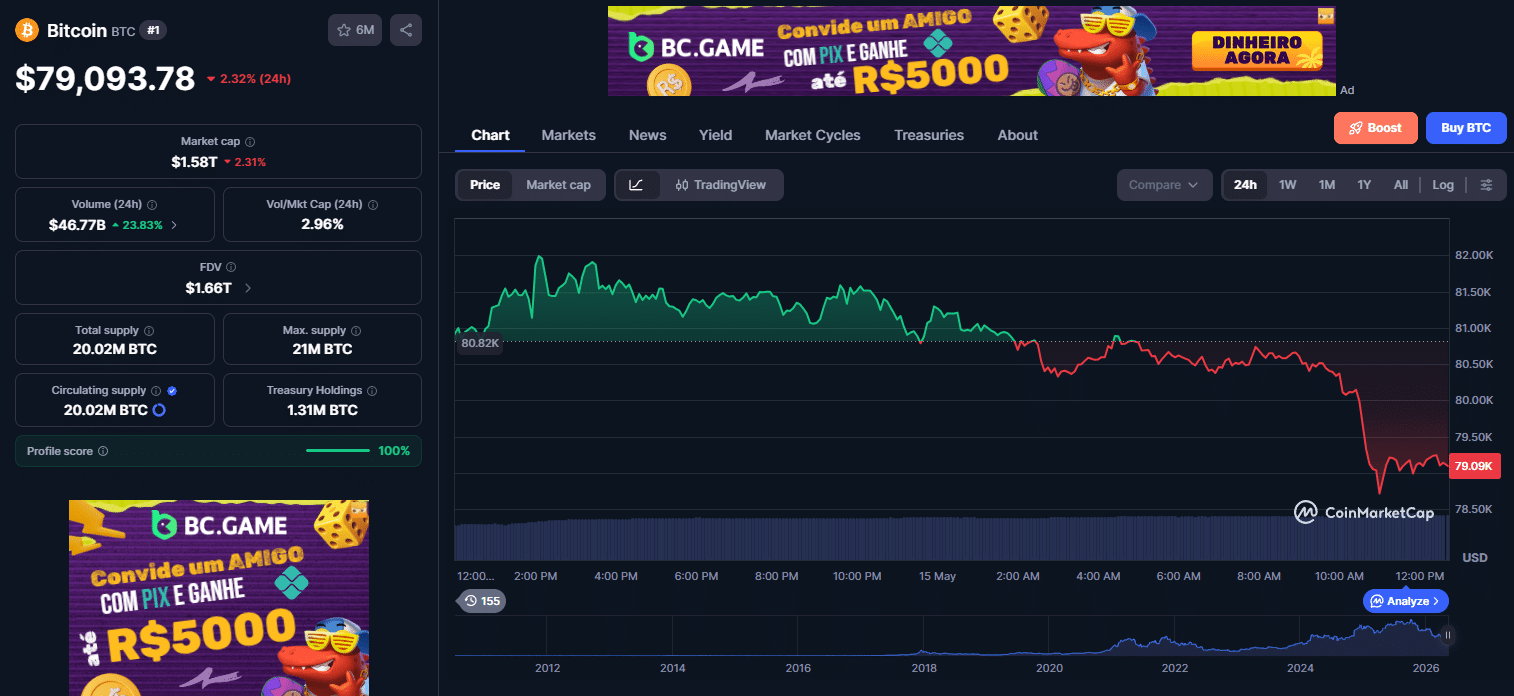Click the CoinMarketCap watermark logo
1514x696 pixels.
coord(1364,512)
